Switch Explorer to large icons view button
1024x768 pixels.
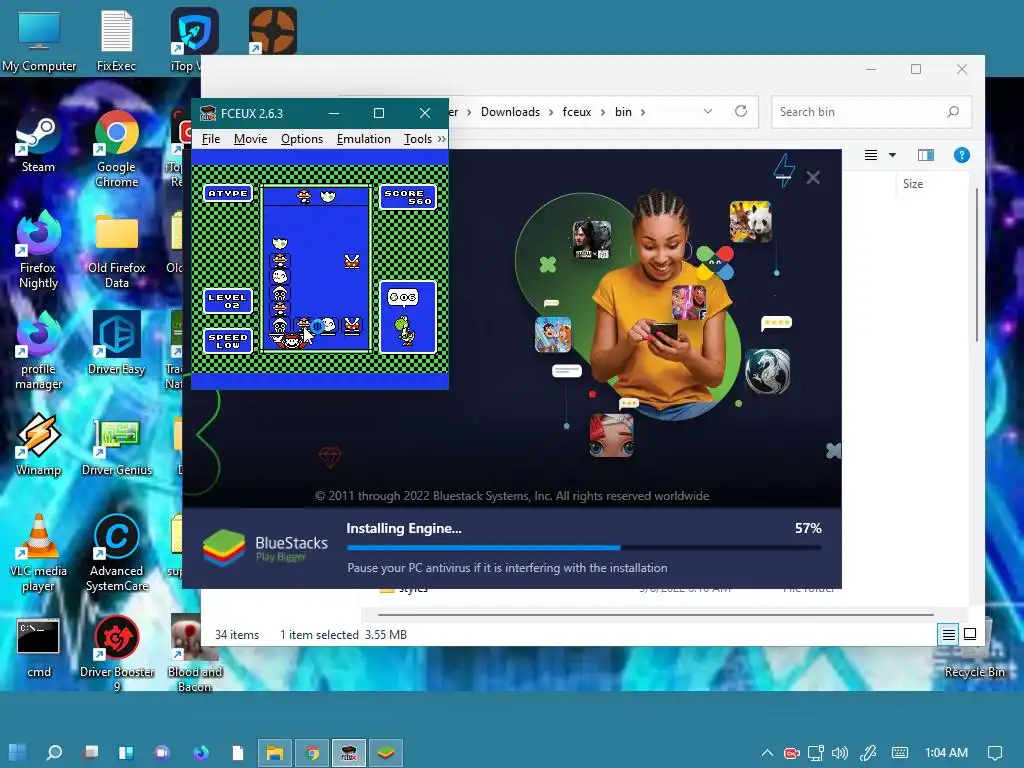tap(970, 634)
